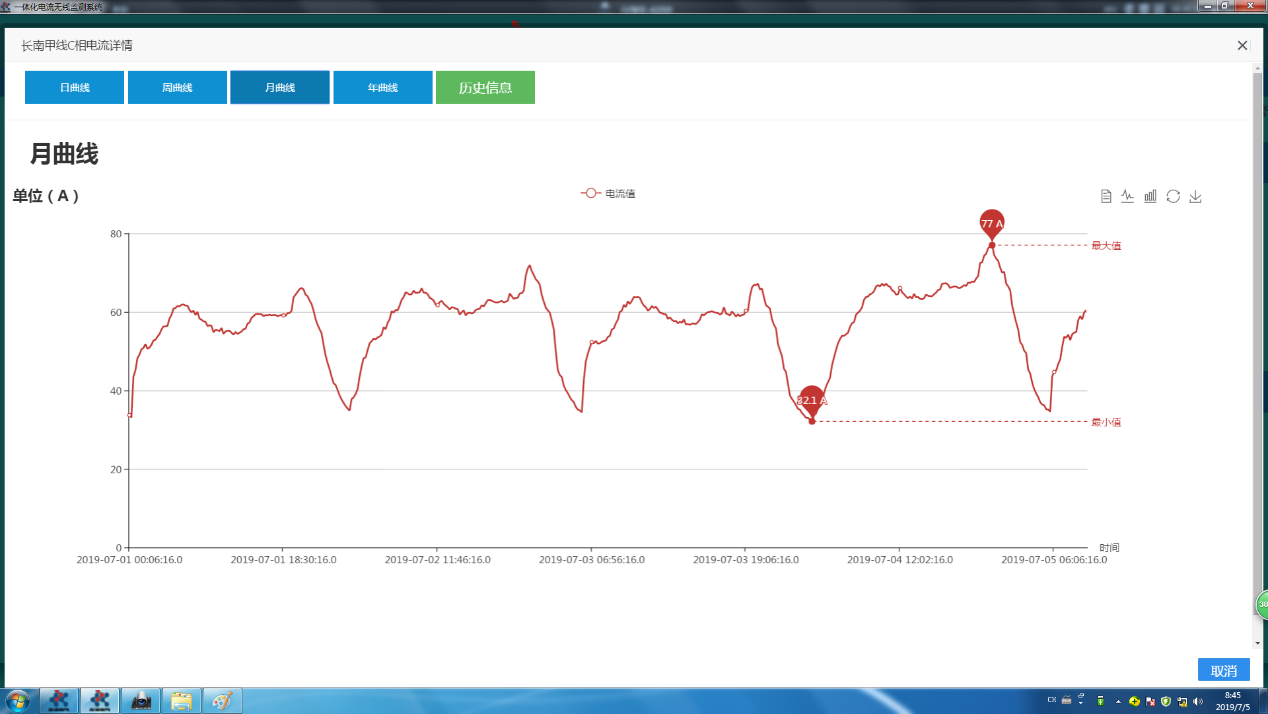Show hidden system tray icons arrow

[1118, 700]
